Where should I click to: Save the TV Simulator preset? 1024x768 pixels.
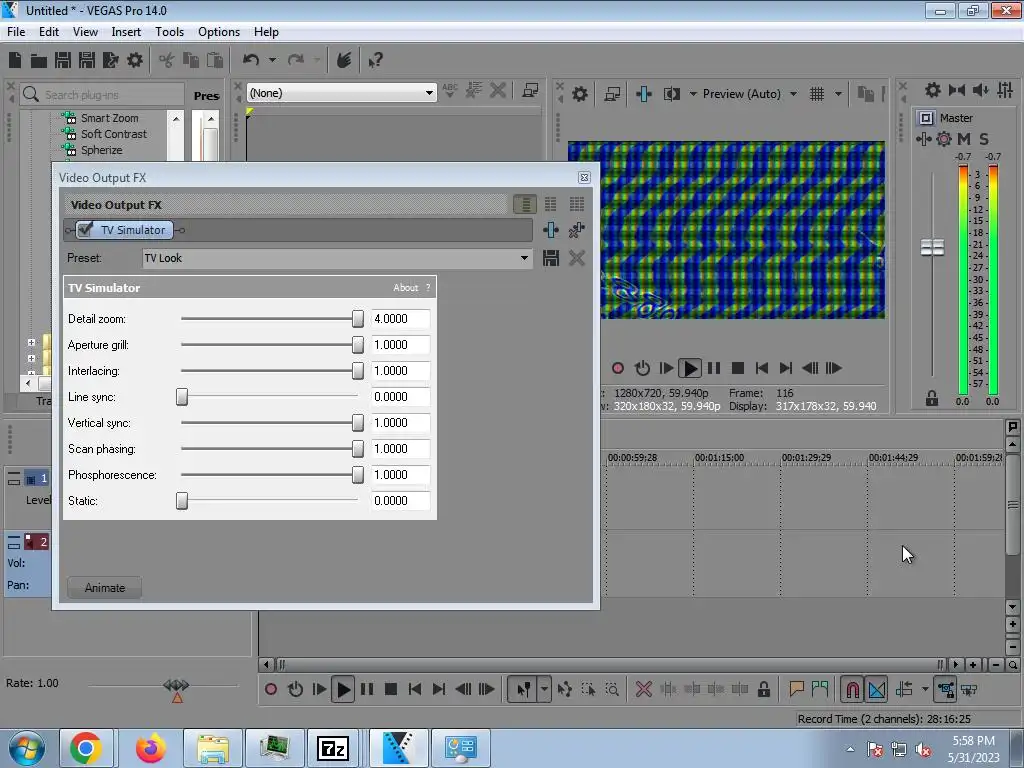click(551, 258)
